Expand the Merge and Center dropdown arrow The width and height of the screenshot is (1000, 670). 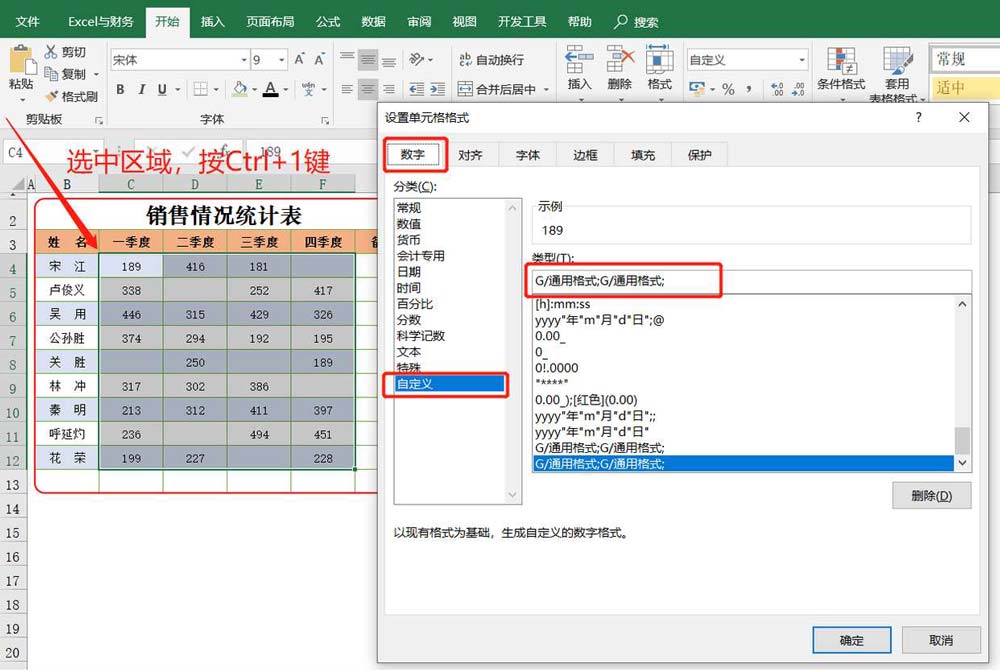(546, 90)
